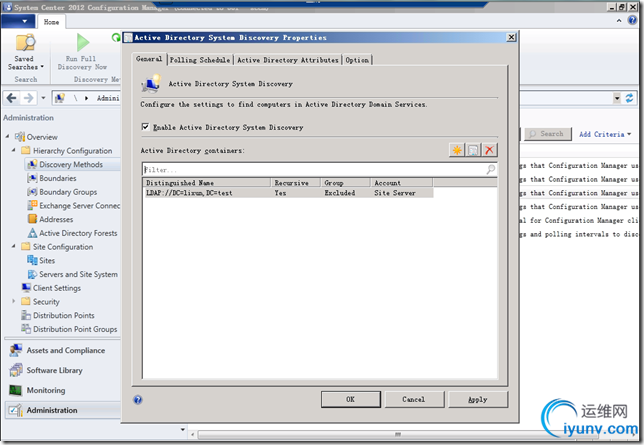This screenshot has height=445, width=644.
Task: Switch to the General tab
Action: tap(149, 59)
